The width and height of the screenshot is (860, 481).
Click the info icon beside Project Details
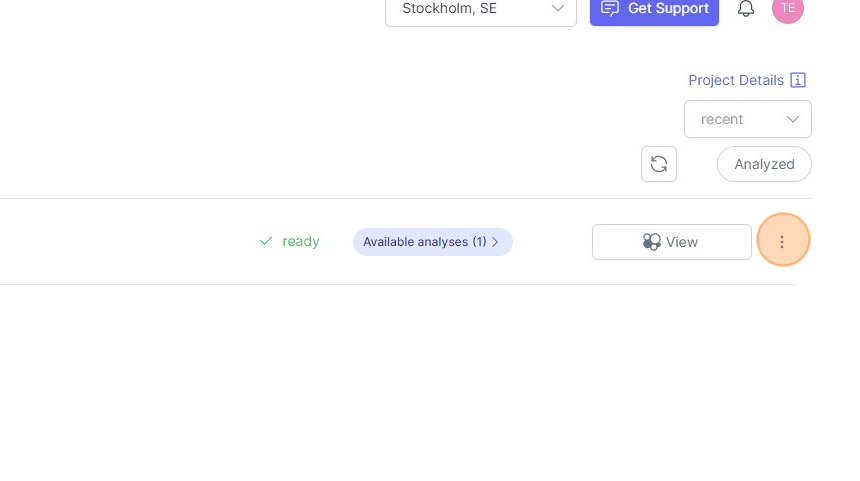pos(798,80)
